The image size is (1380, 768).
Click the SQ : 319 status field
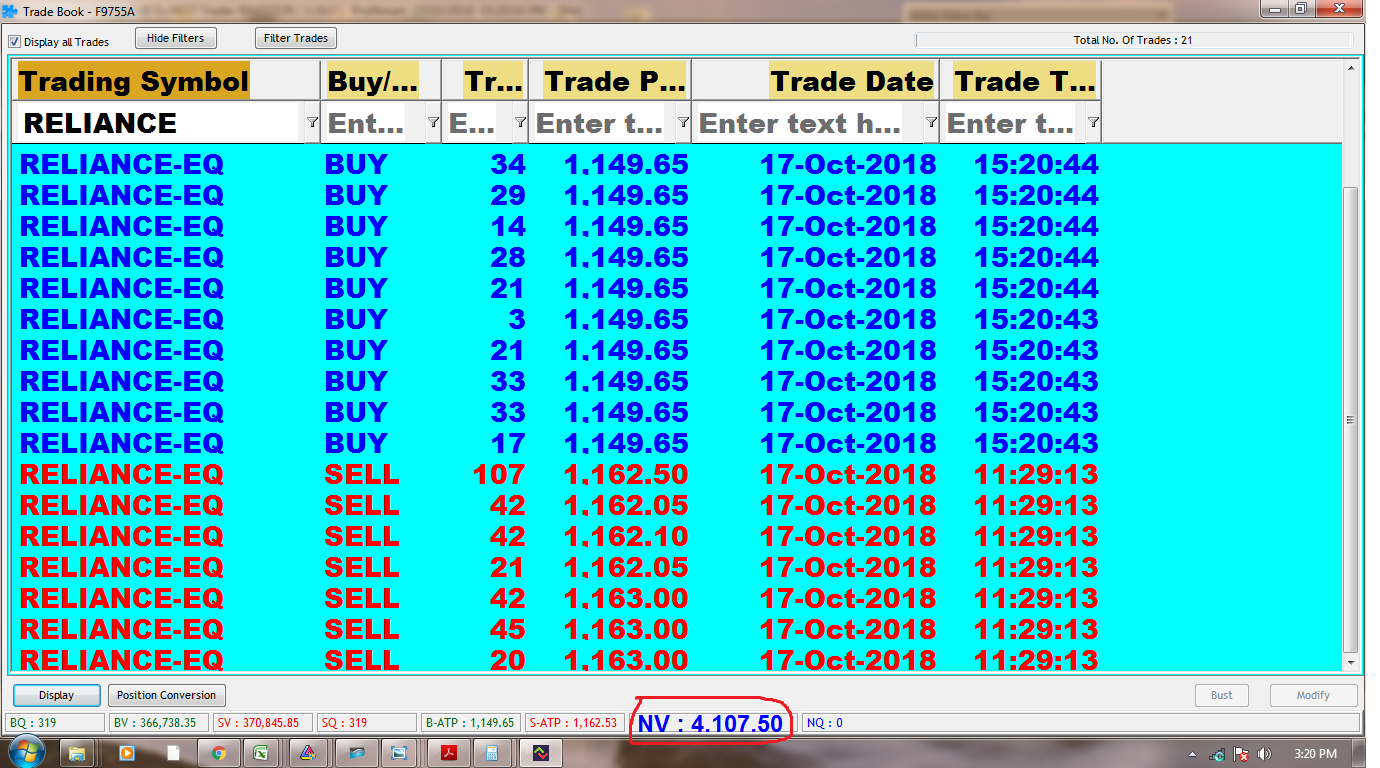click(367, 722)
